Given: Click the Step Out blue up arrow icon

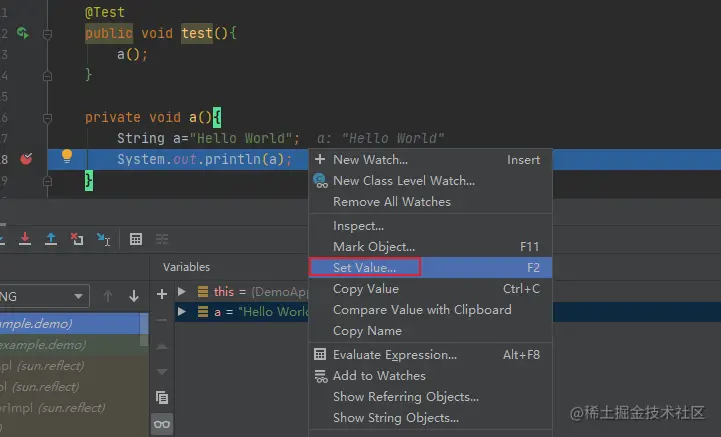Looking at the screenshot, I should pos(51,239).
